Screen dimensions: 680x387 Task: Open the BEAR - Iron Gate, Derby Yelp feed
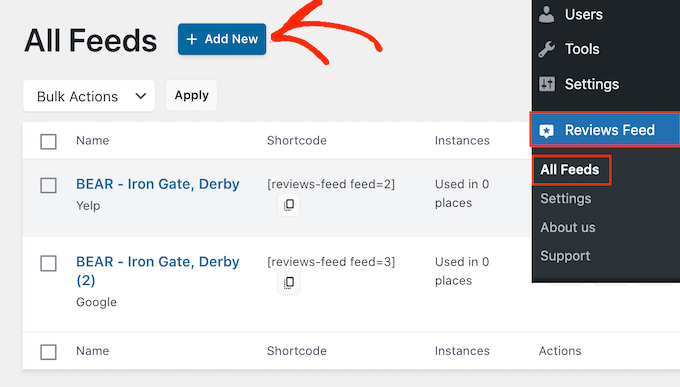tap(157, 184)
